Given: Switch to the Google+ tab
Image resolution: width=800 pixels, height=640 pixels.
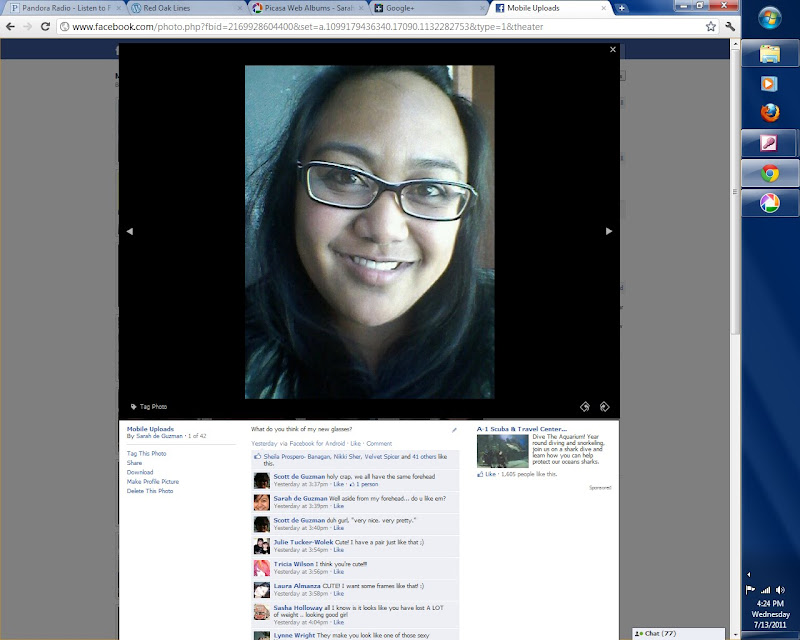Looking at the screenshot, I should click(x=428, y=8).
